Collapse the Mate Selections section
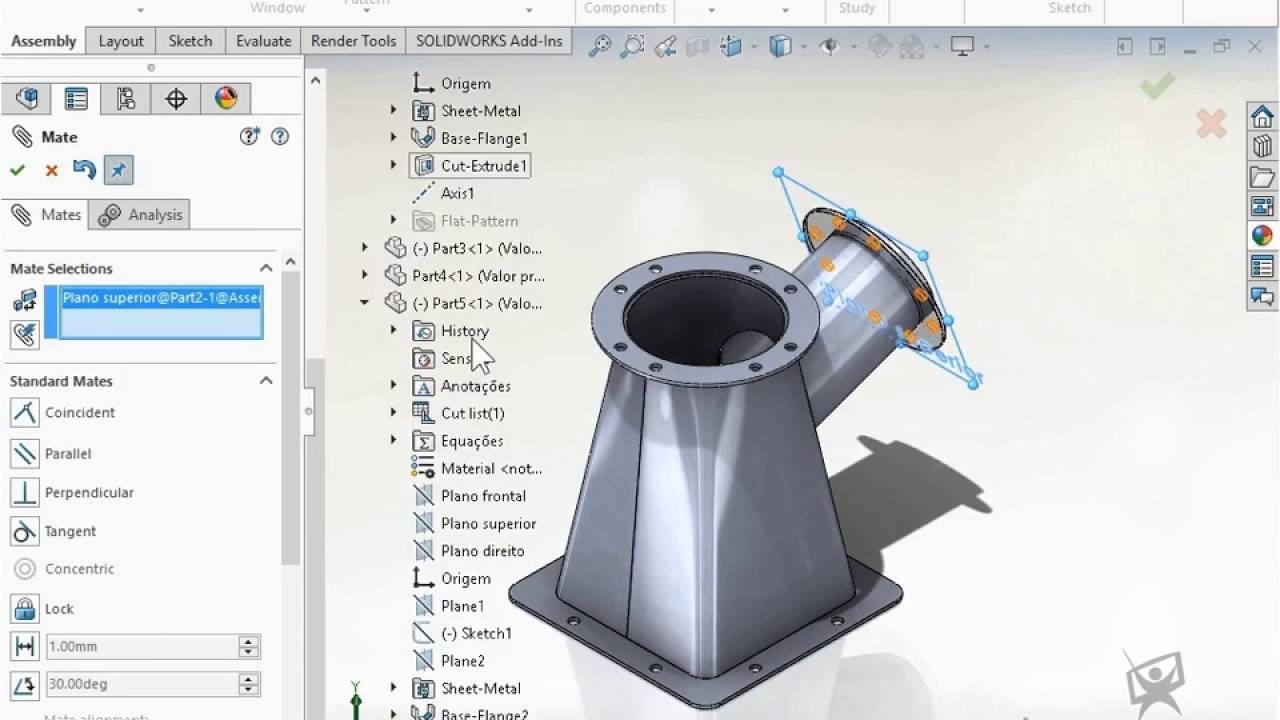Screen dimensions: 1280x720 (266, 268)
